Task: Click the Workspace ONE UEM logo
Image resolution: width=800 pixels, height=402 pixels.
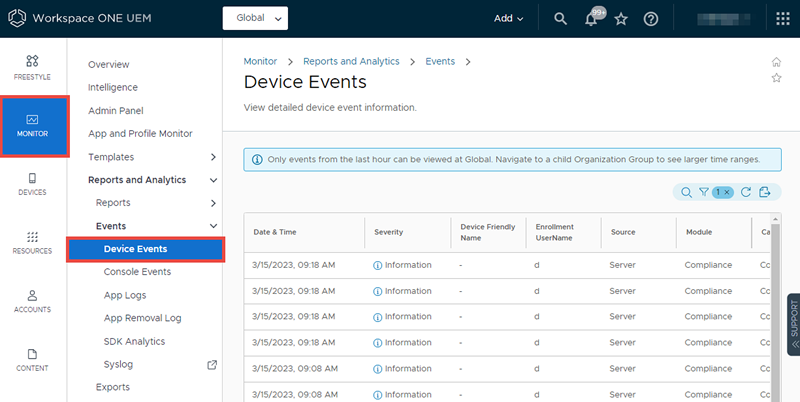Action: [17, 18]
